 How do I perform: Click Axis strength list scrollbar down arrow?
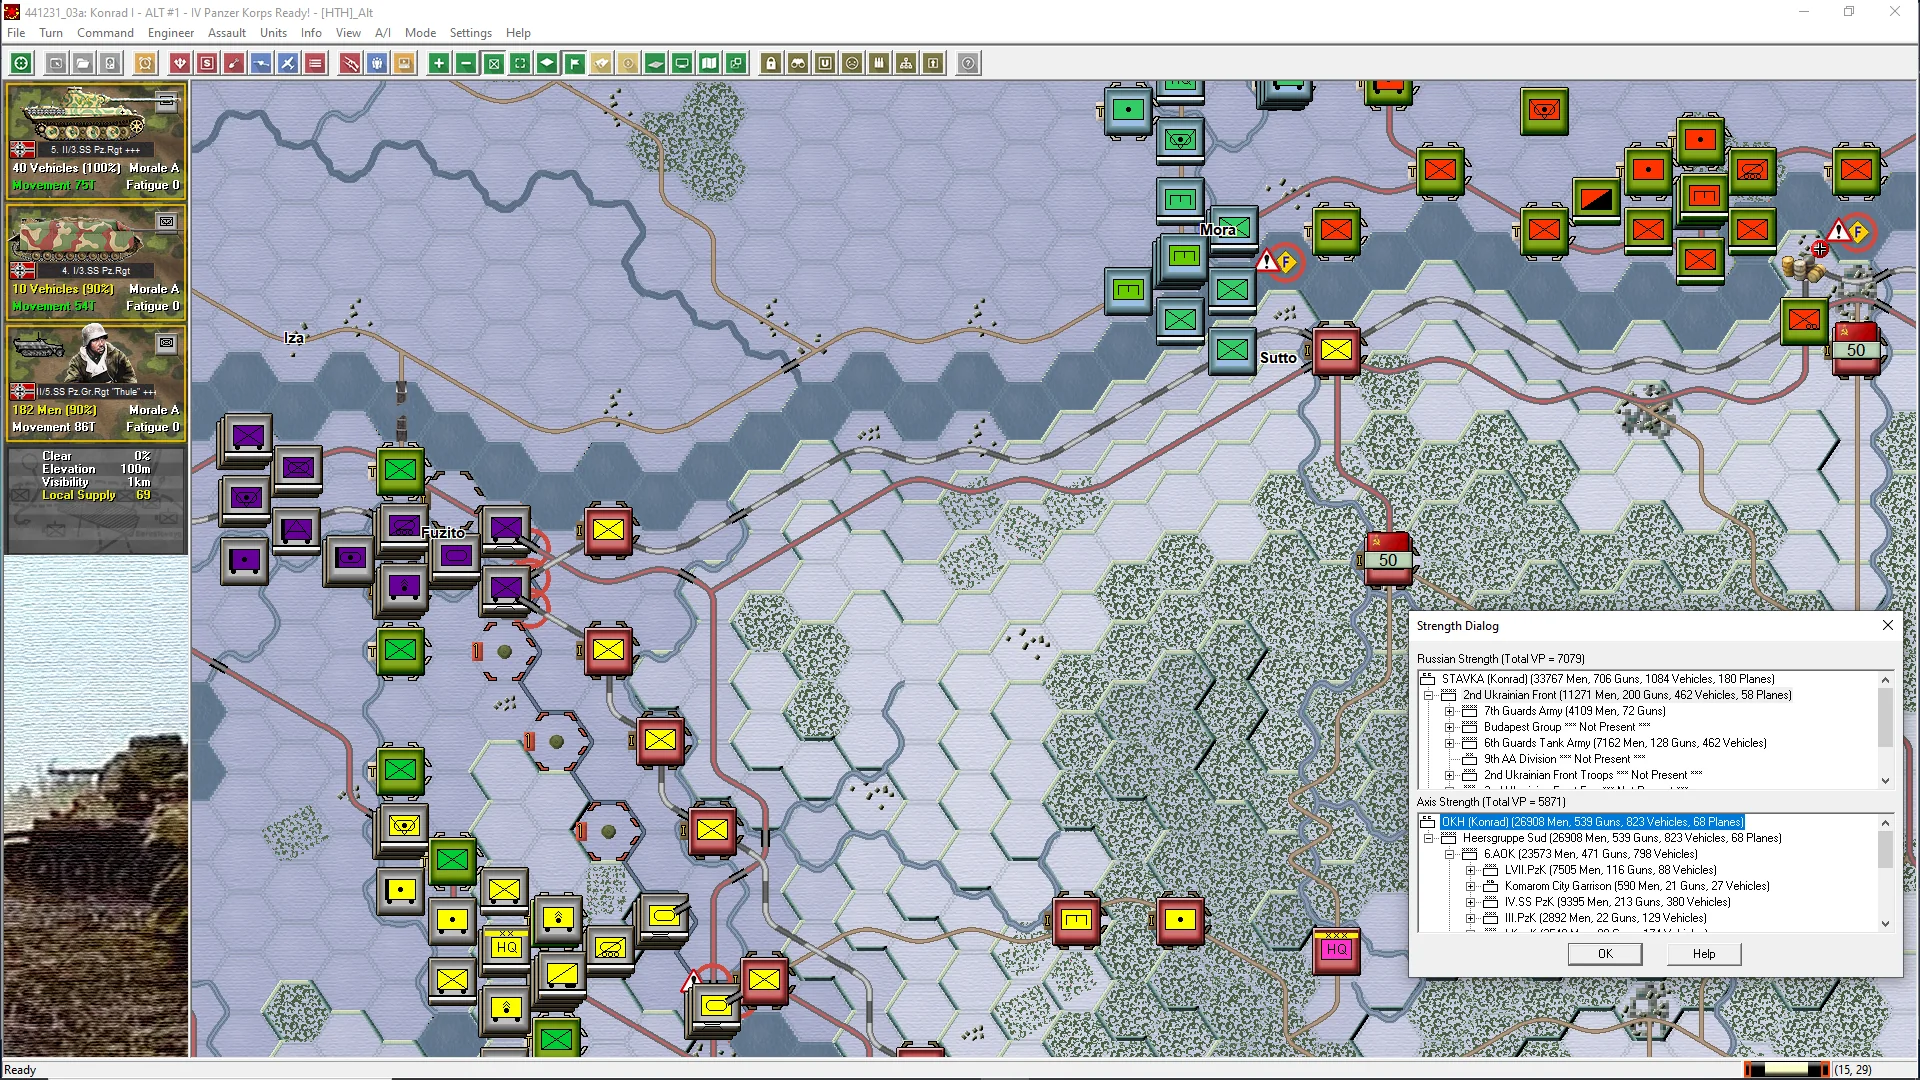[1885, 924]
